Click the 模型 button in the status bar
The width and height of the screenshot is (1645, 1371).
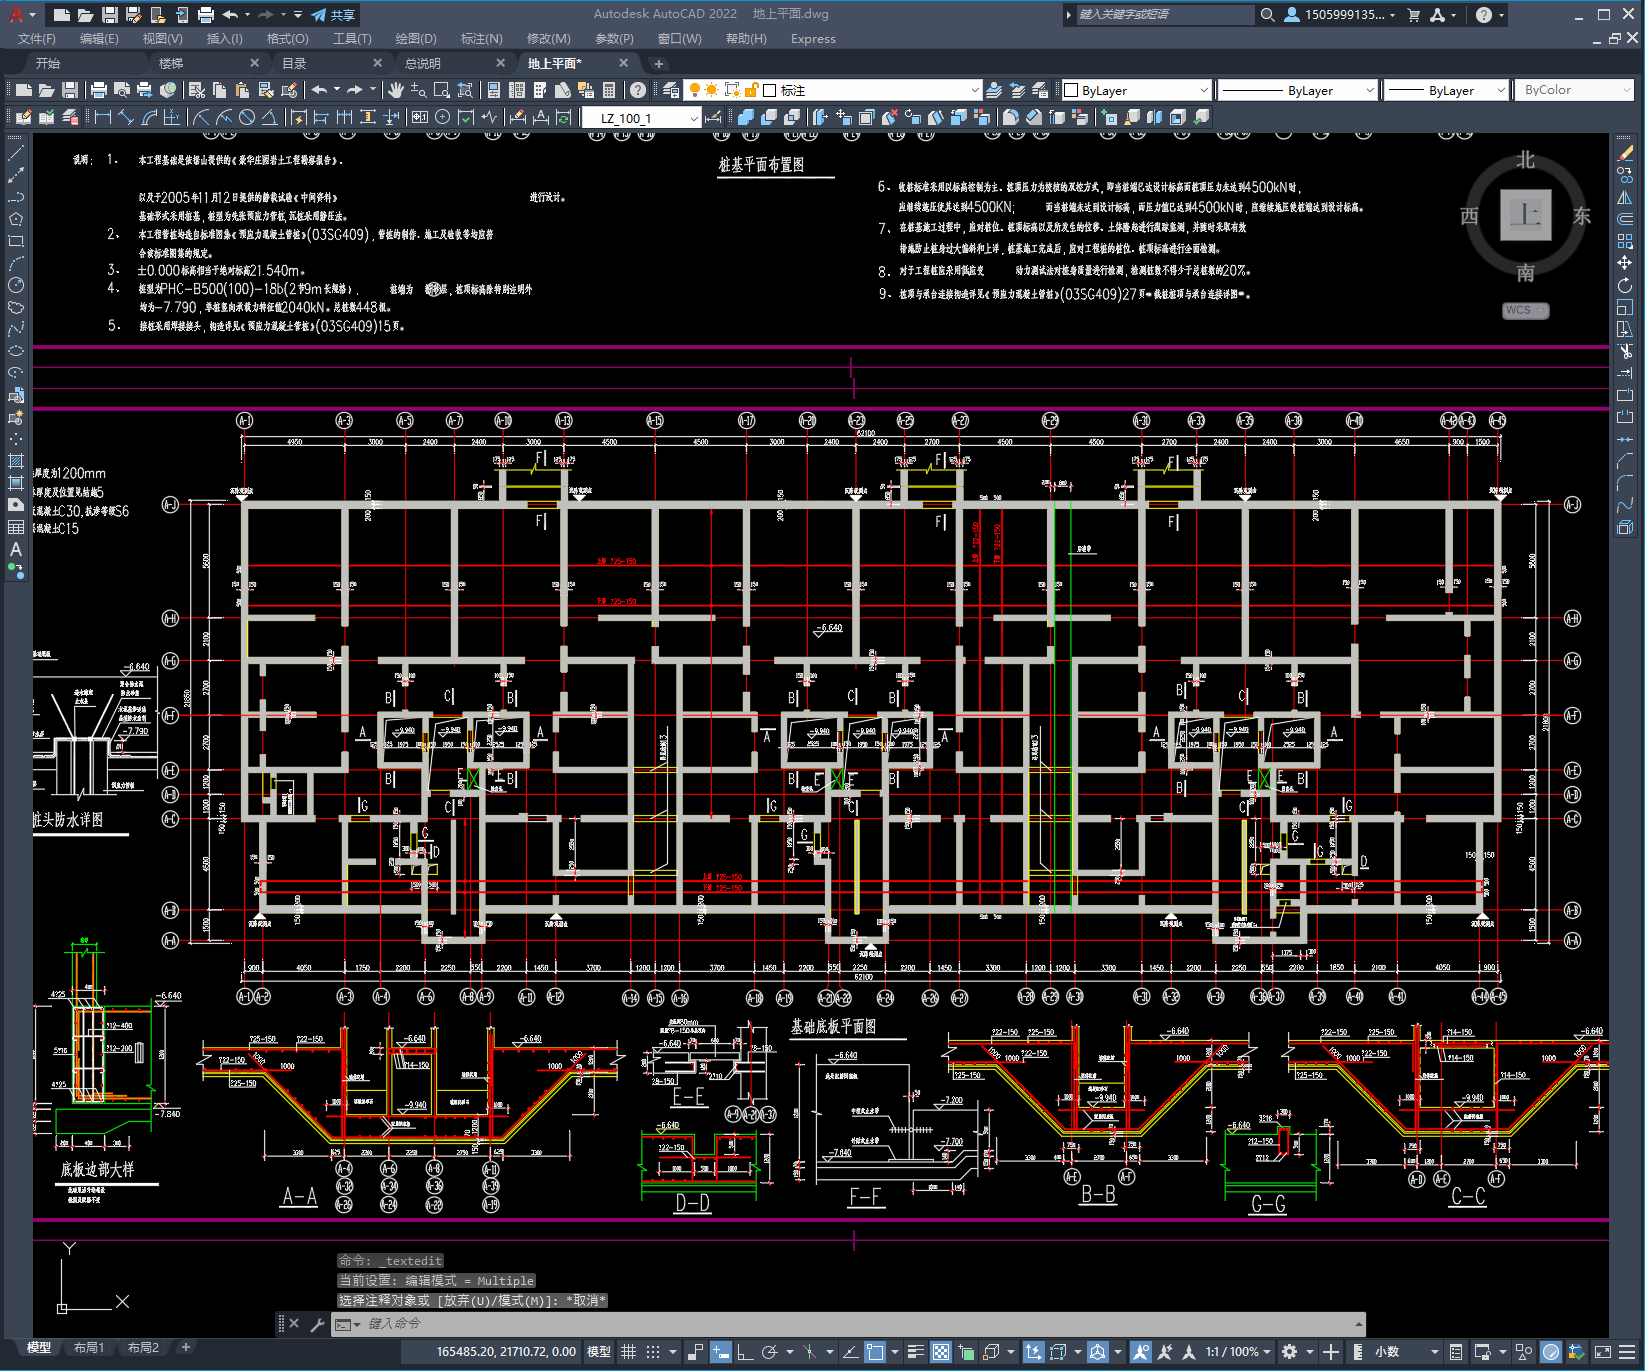[x=599, y=1352]
